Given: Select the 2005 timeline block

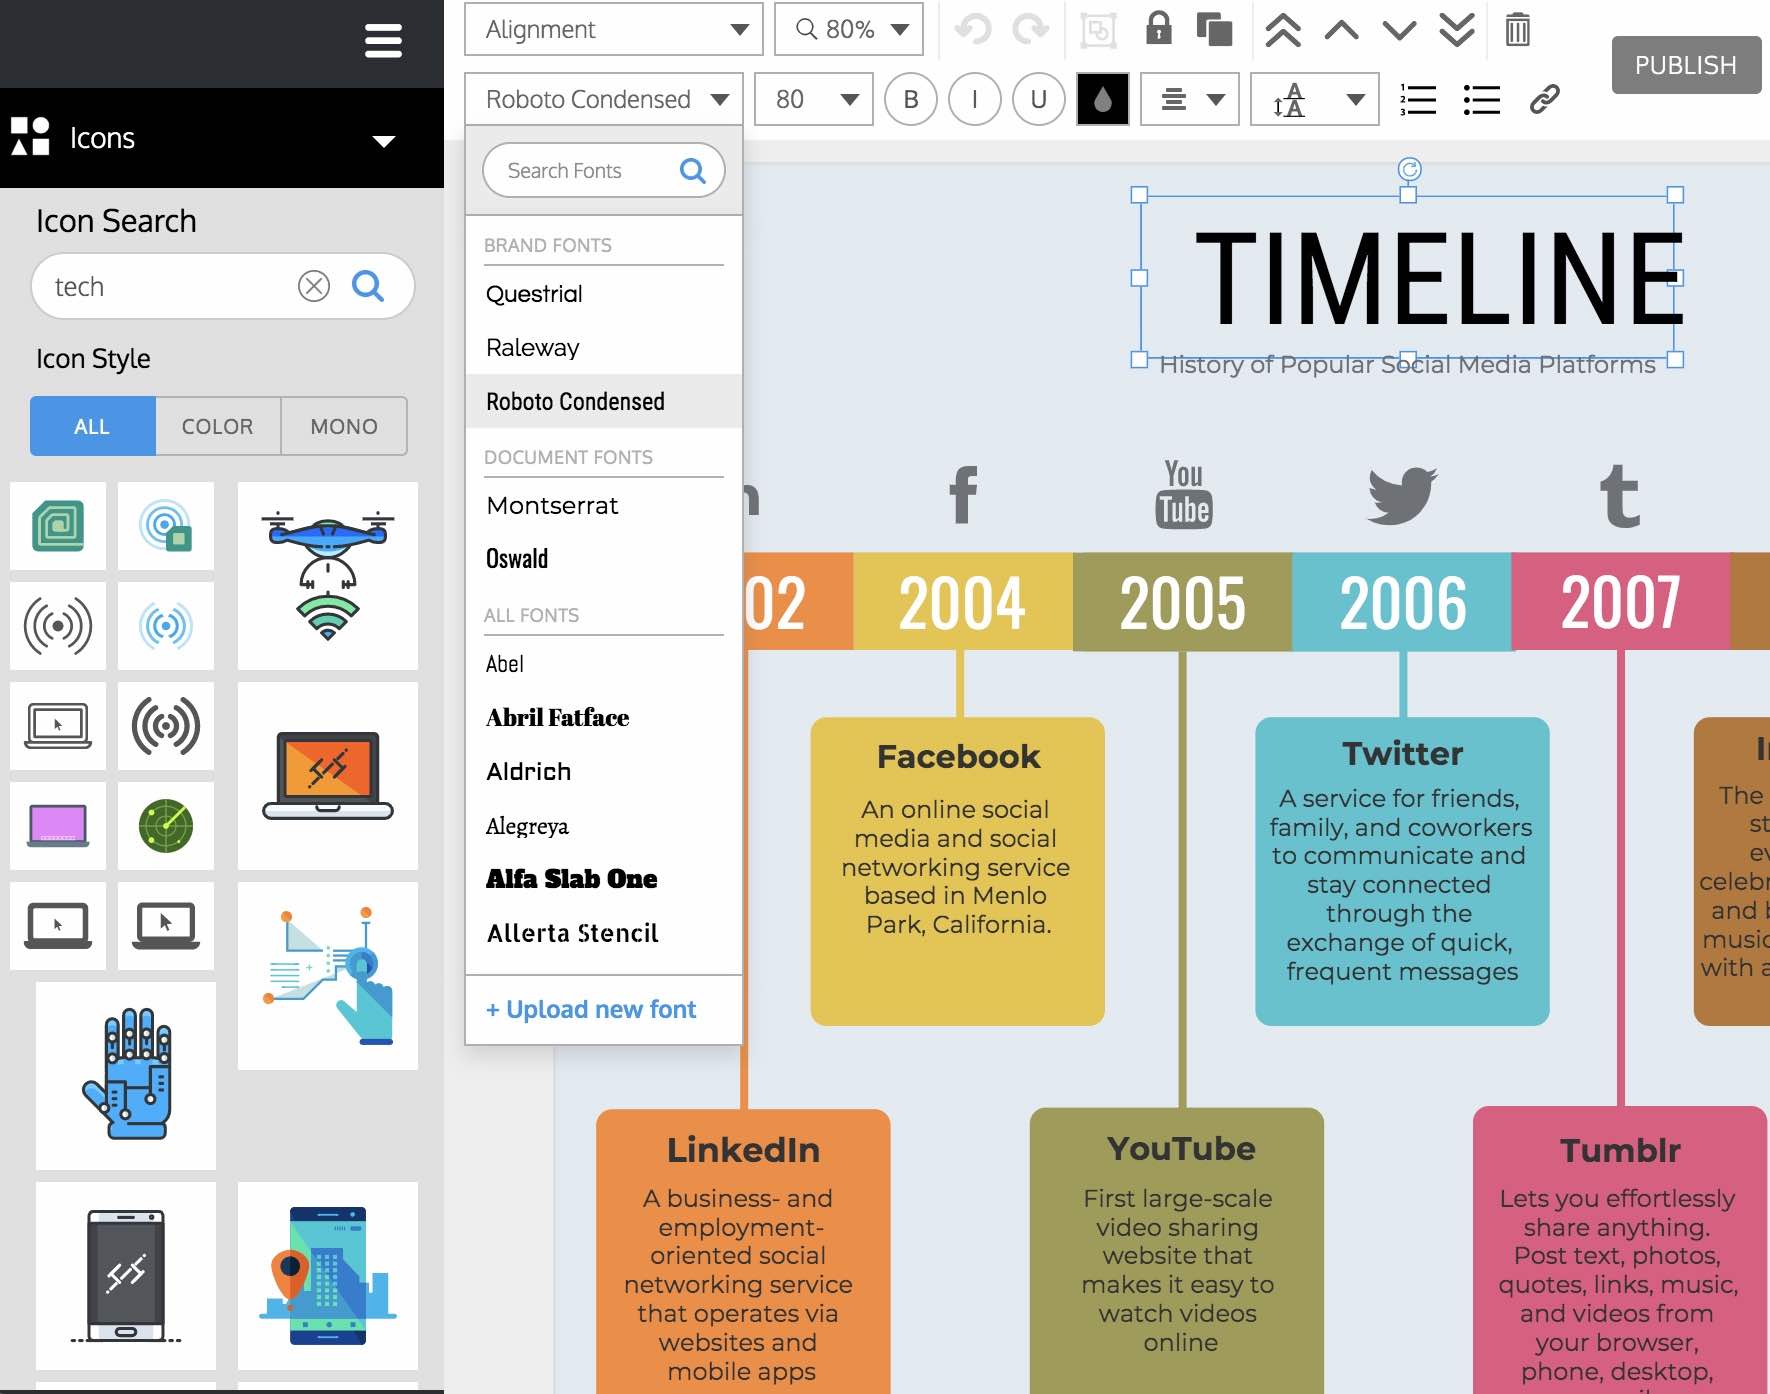Looking at the screenshot, I should pos(1182,602).
